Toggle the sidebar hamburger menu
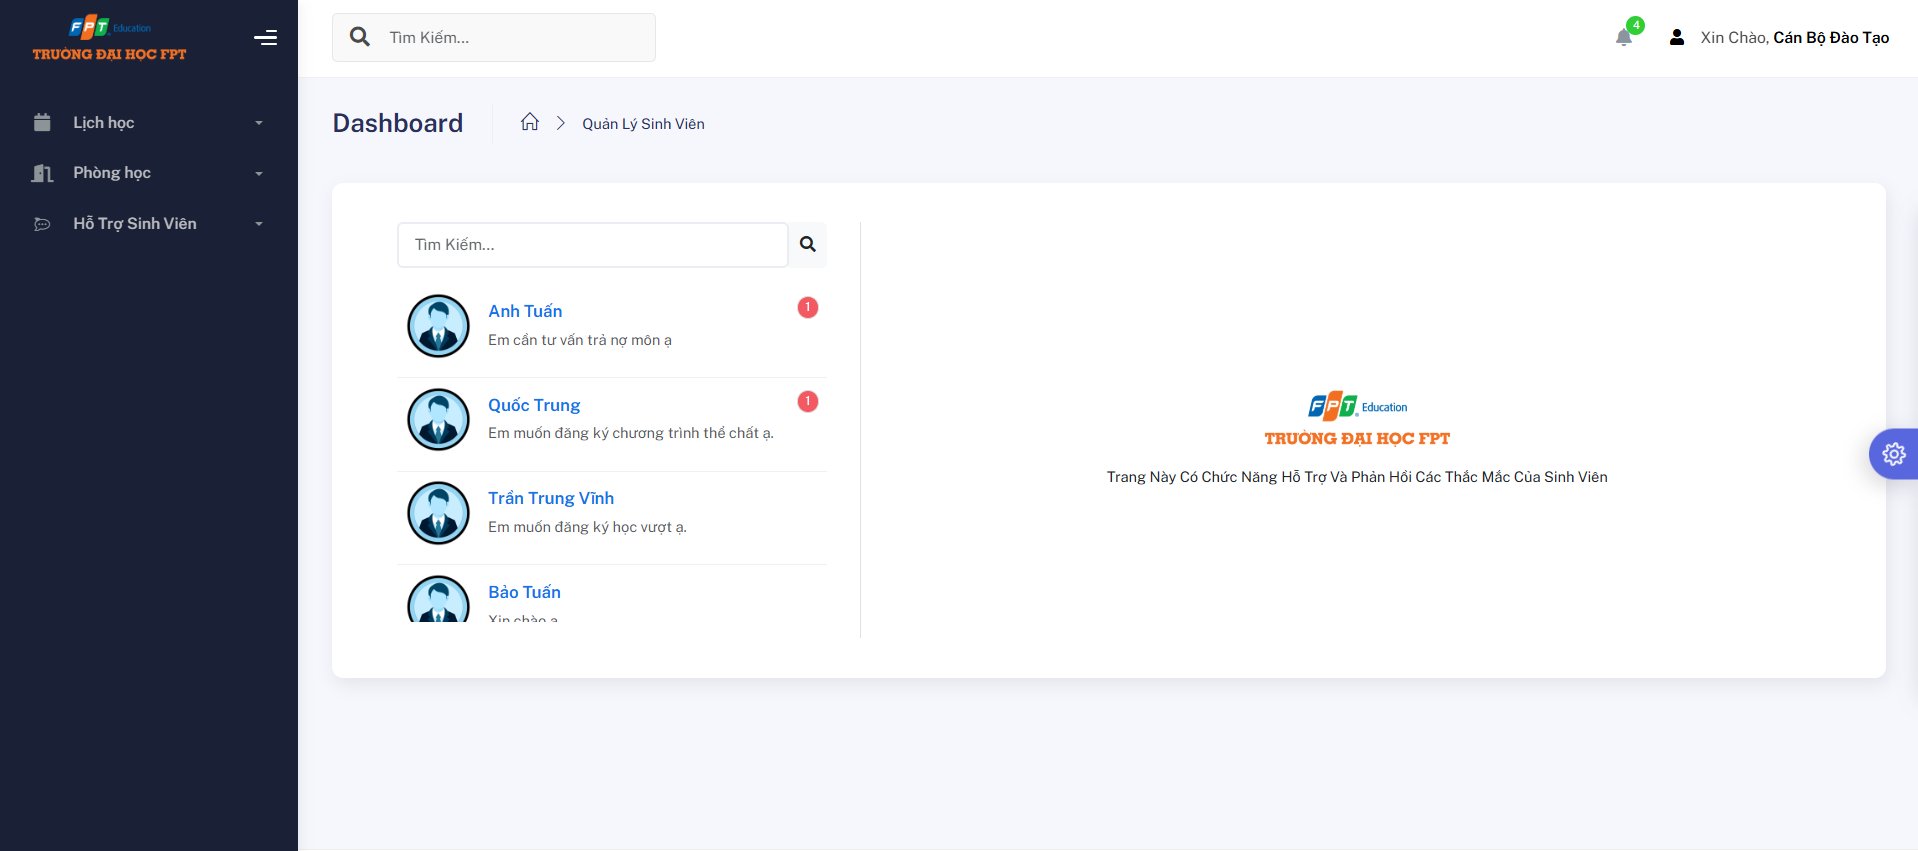This screenshot has width=1918, height=851. (265, 38)
